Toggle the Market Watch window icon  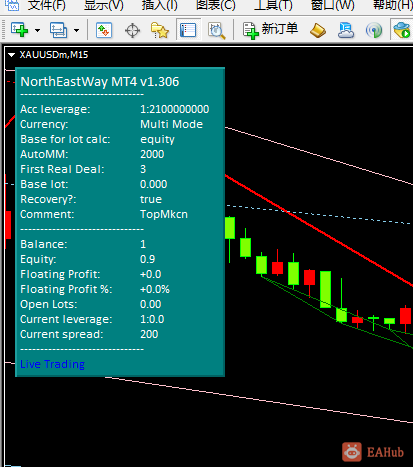coord(104,30)
